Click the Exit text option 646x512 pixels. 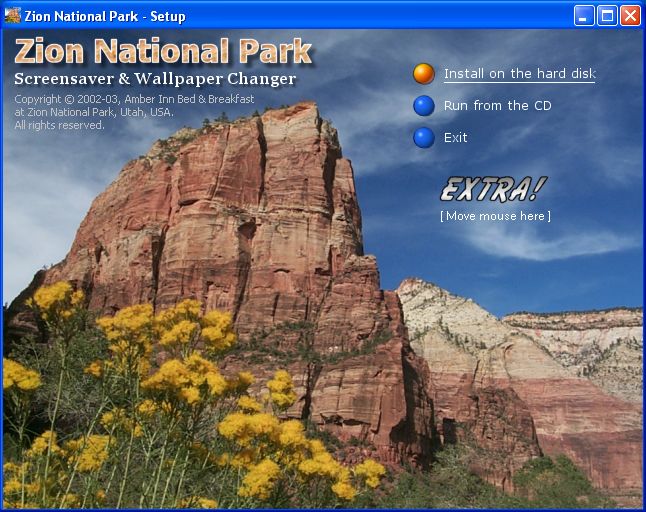click(455, 138)
